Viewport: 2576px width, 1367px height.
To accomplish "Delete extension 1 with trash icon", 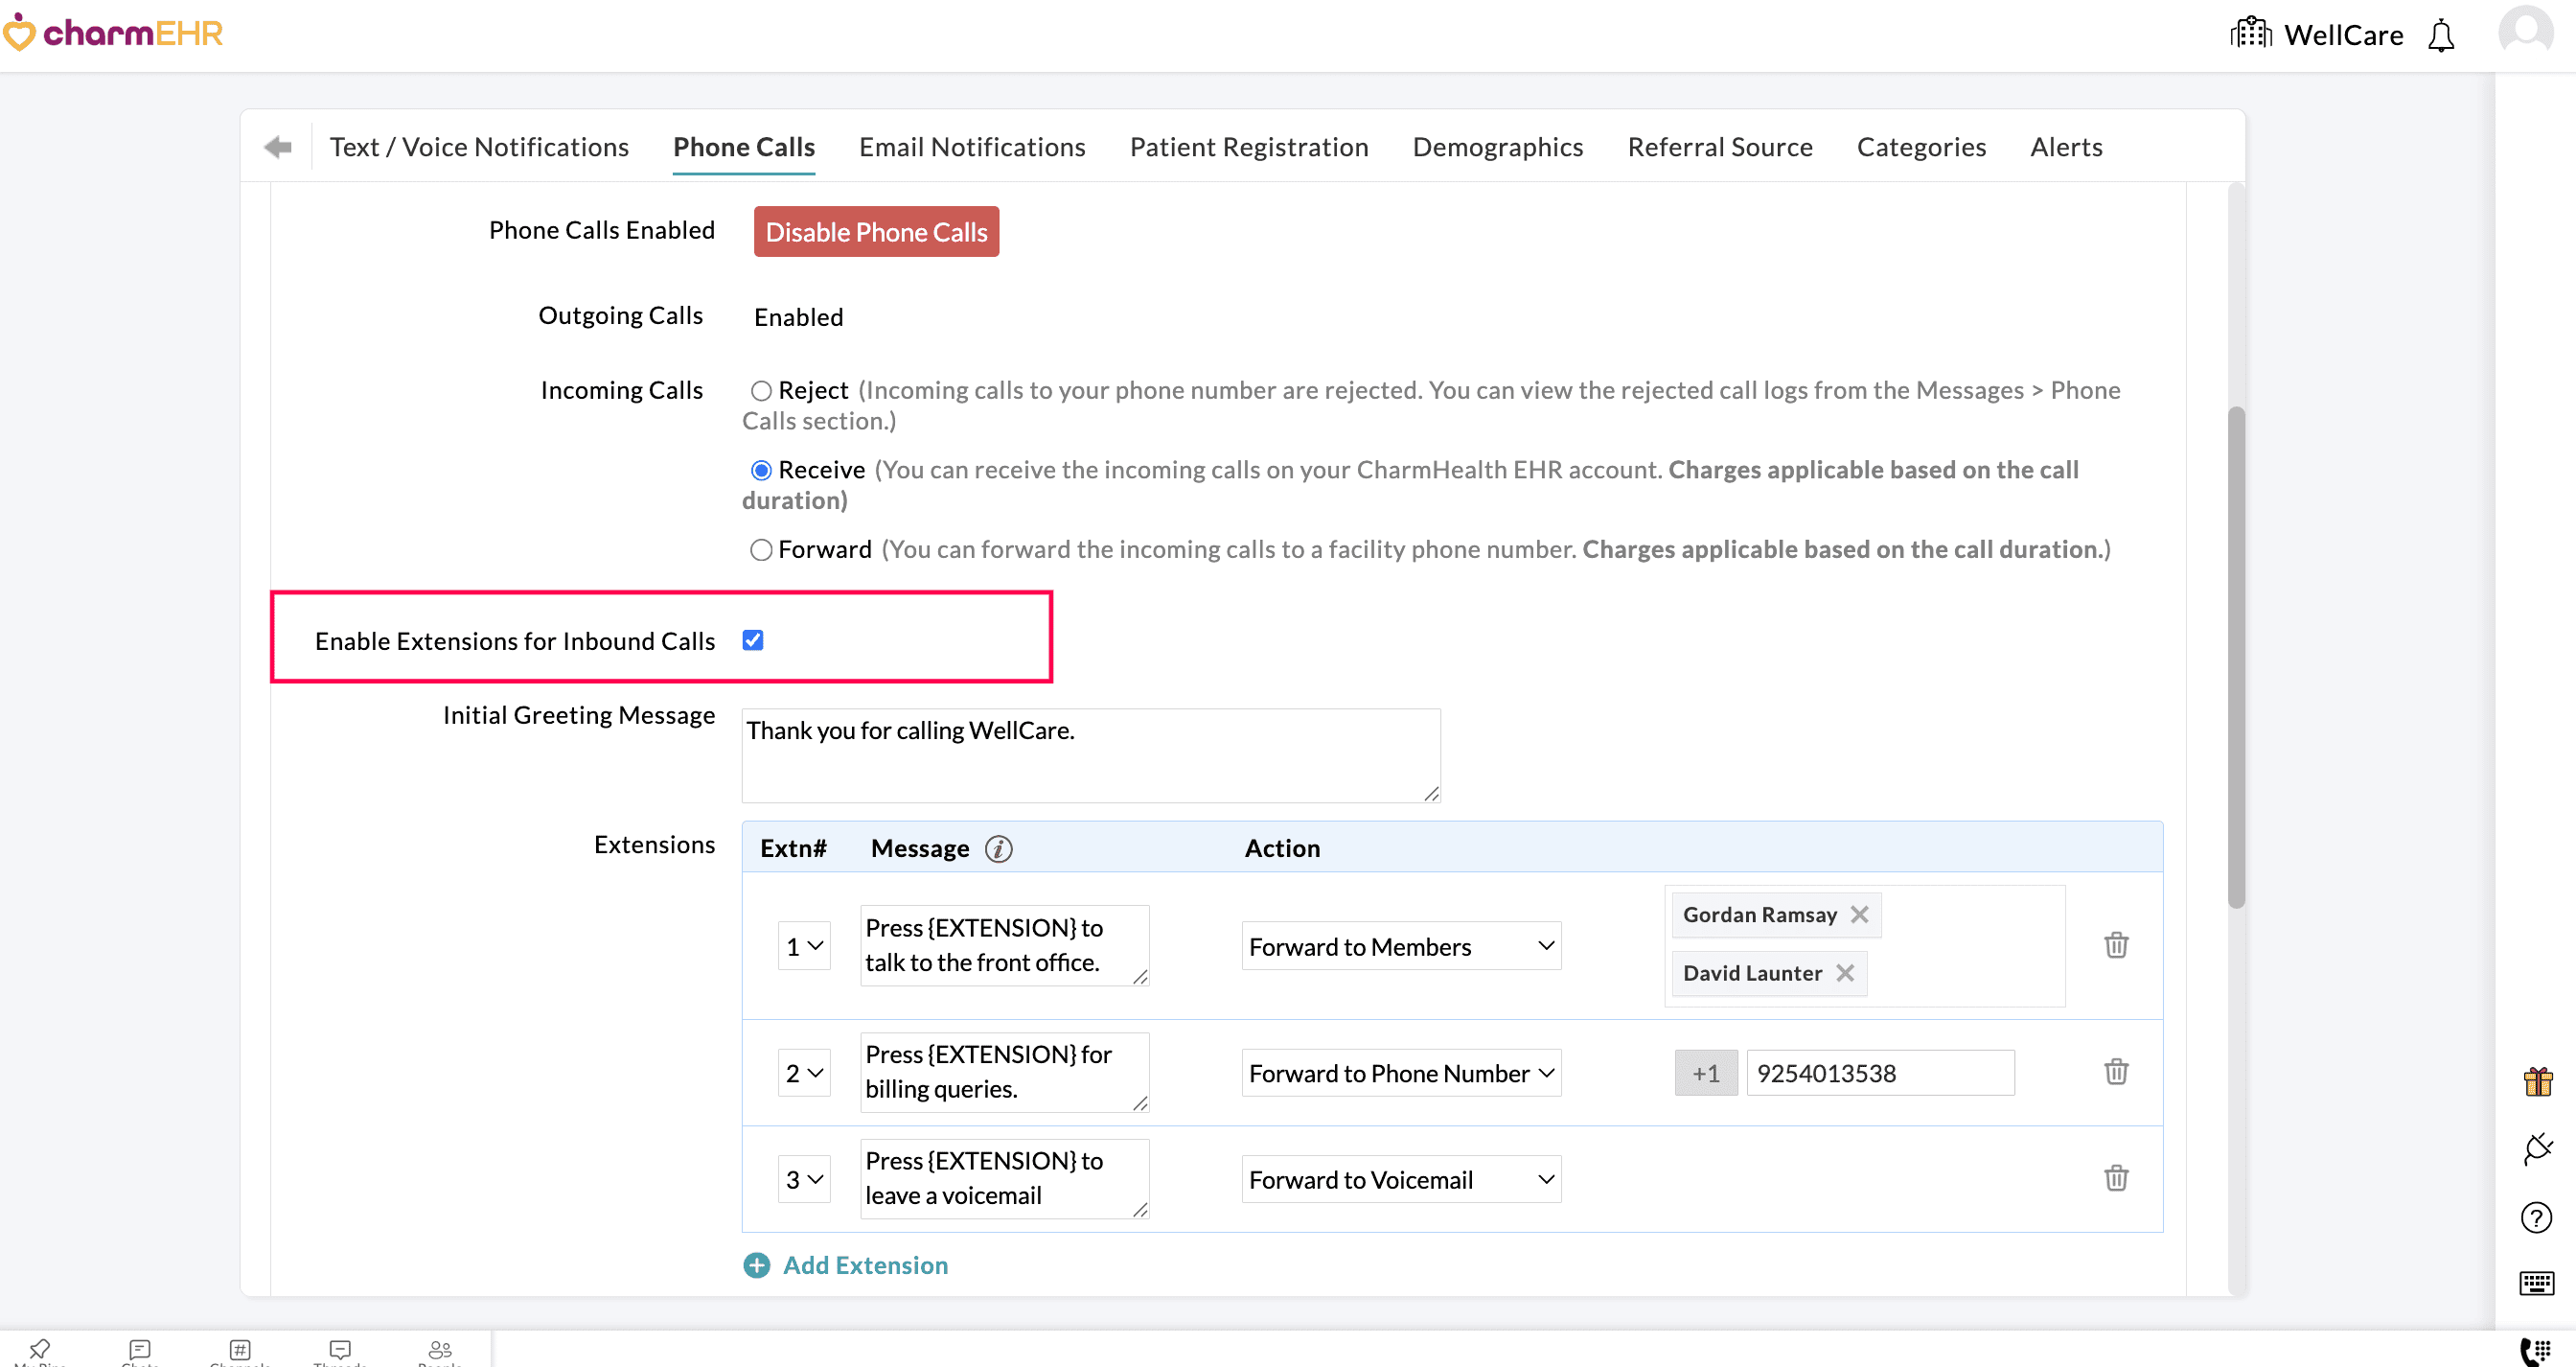I will pos(2115,945).
